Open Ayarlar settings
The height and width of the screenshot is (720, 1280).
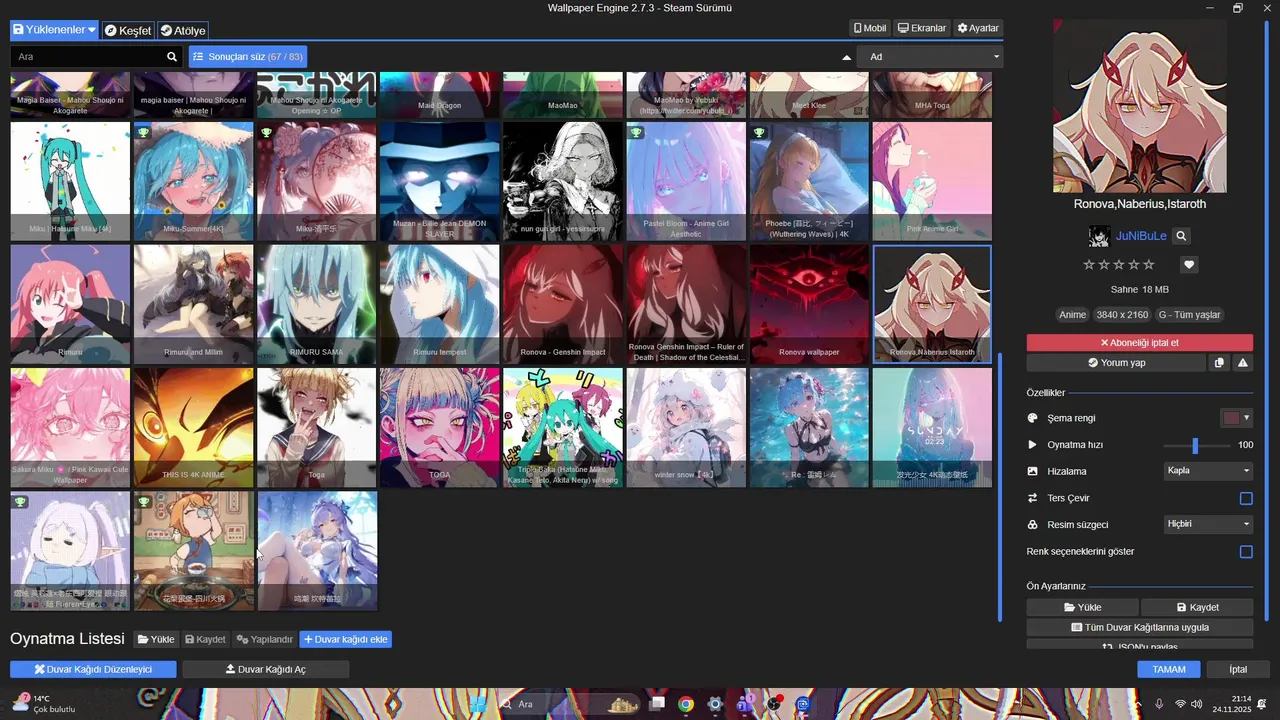point(978,28)
